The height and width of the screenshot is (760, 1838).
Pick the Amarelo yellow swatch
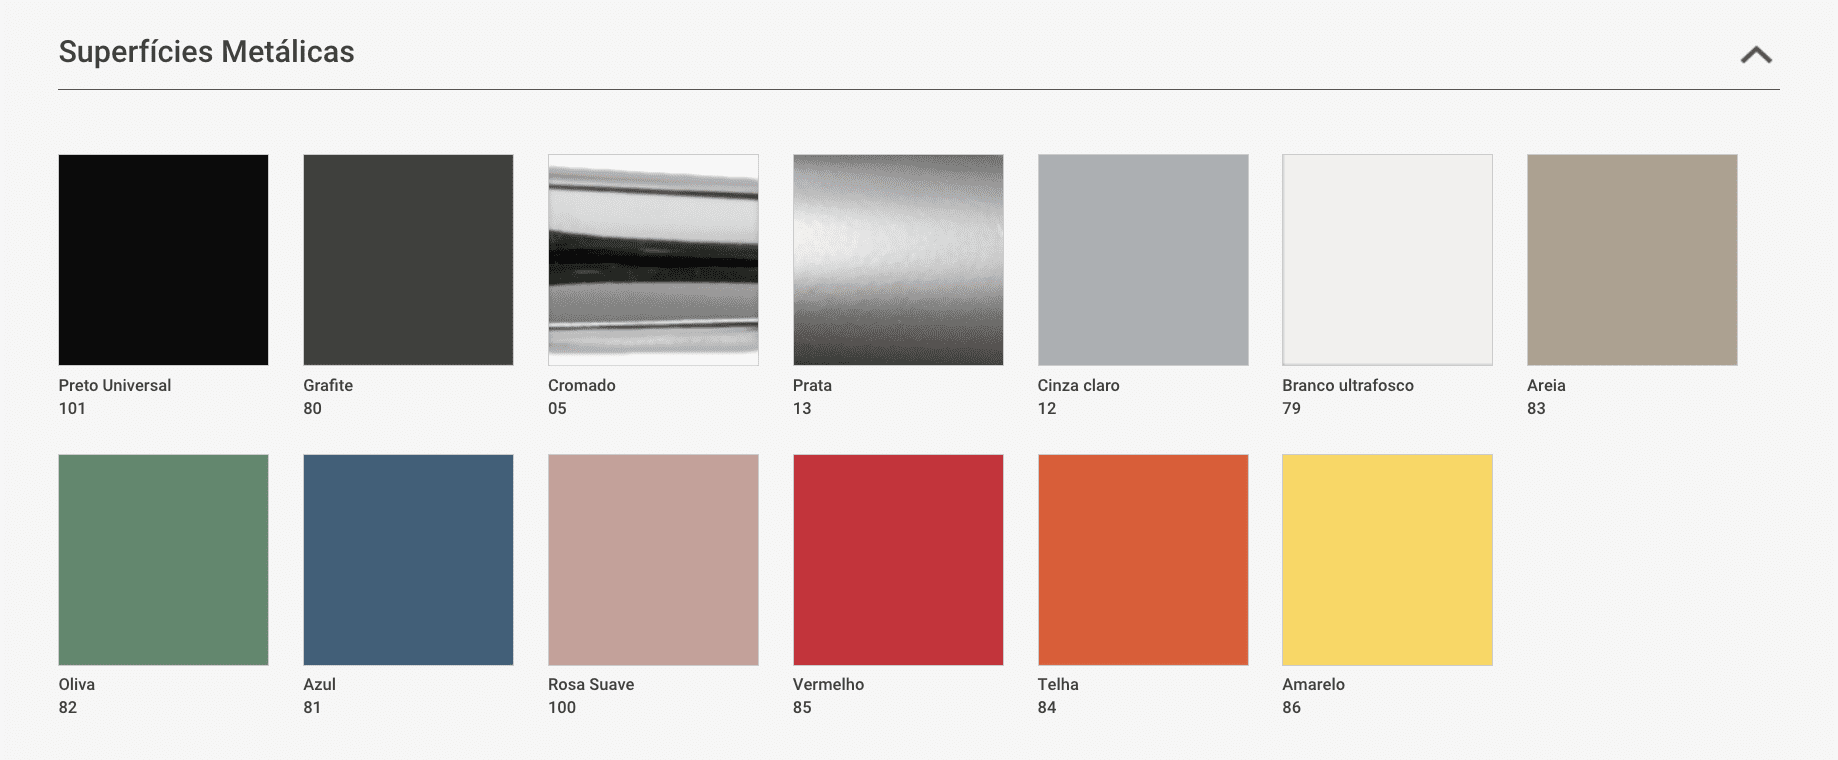1387,560
